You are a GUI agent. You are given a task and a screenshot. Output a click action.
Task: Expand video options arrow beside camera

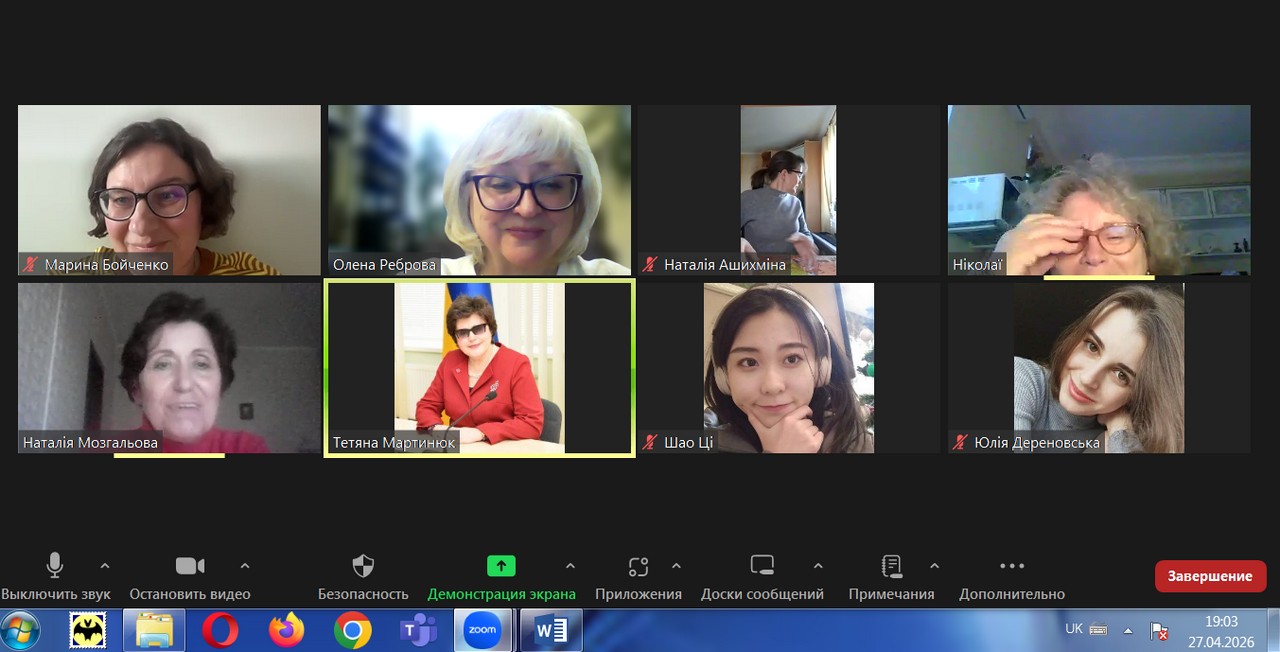click(x=245, y=565)
